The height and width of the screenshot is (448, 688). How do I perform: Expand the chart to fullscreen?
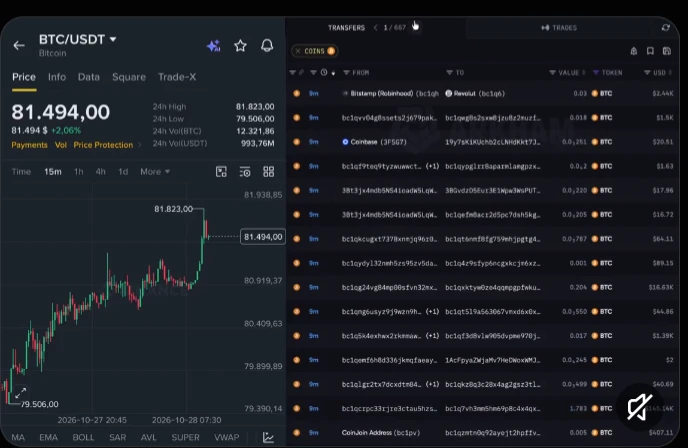pyautogui.click(x=21, y=393)
